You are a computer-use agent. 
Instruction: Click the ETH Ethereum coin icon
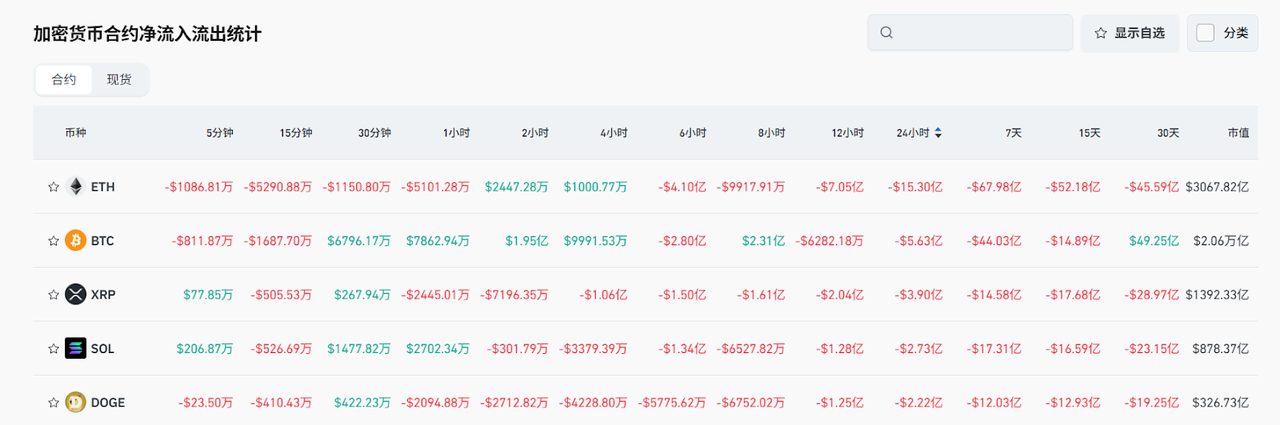click(x=76, y=187)
